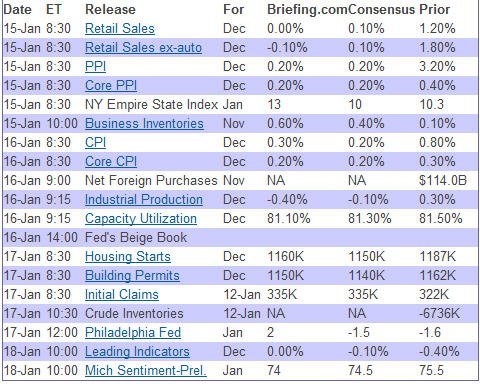This screenshot has width=480, height=384.
Task: Open the Core PPI link
Action: (x=111, y=86)
